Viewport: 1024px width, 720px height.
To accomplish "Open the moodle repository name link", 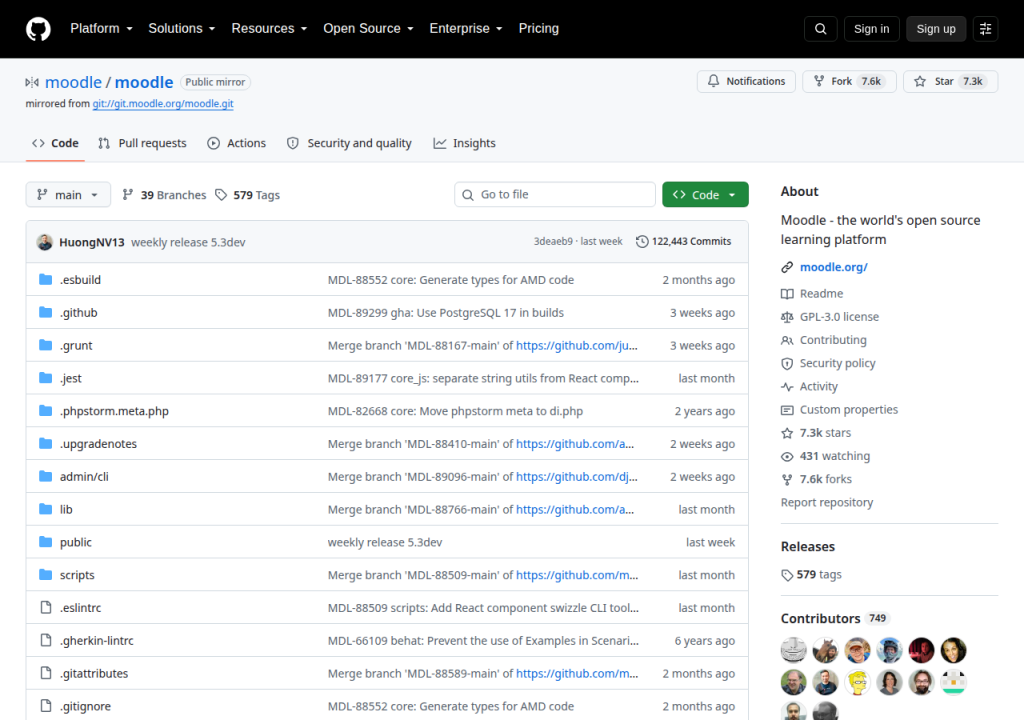I will point(144,82).
